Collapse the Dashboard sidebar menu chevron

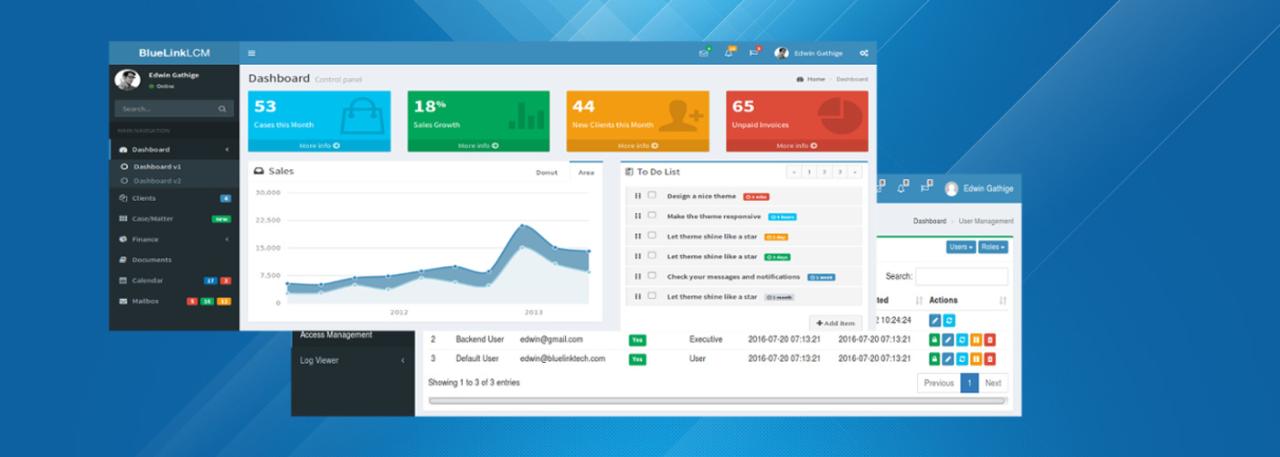coord(227,149)
